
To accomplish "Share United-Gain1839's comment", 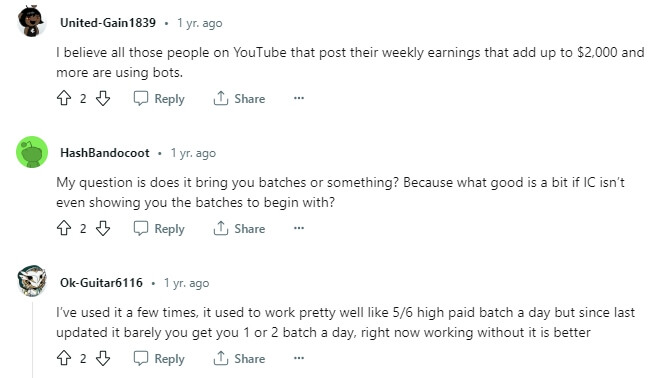I will pyautogui.click(x=239, y=99).
